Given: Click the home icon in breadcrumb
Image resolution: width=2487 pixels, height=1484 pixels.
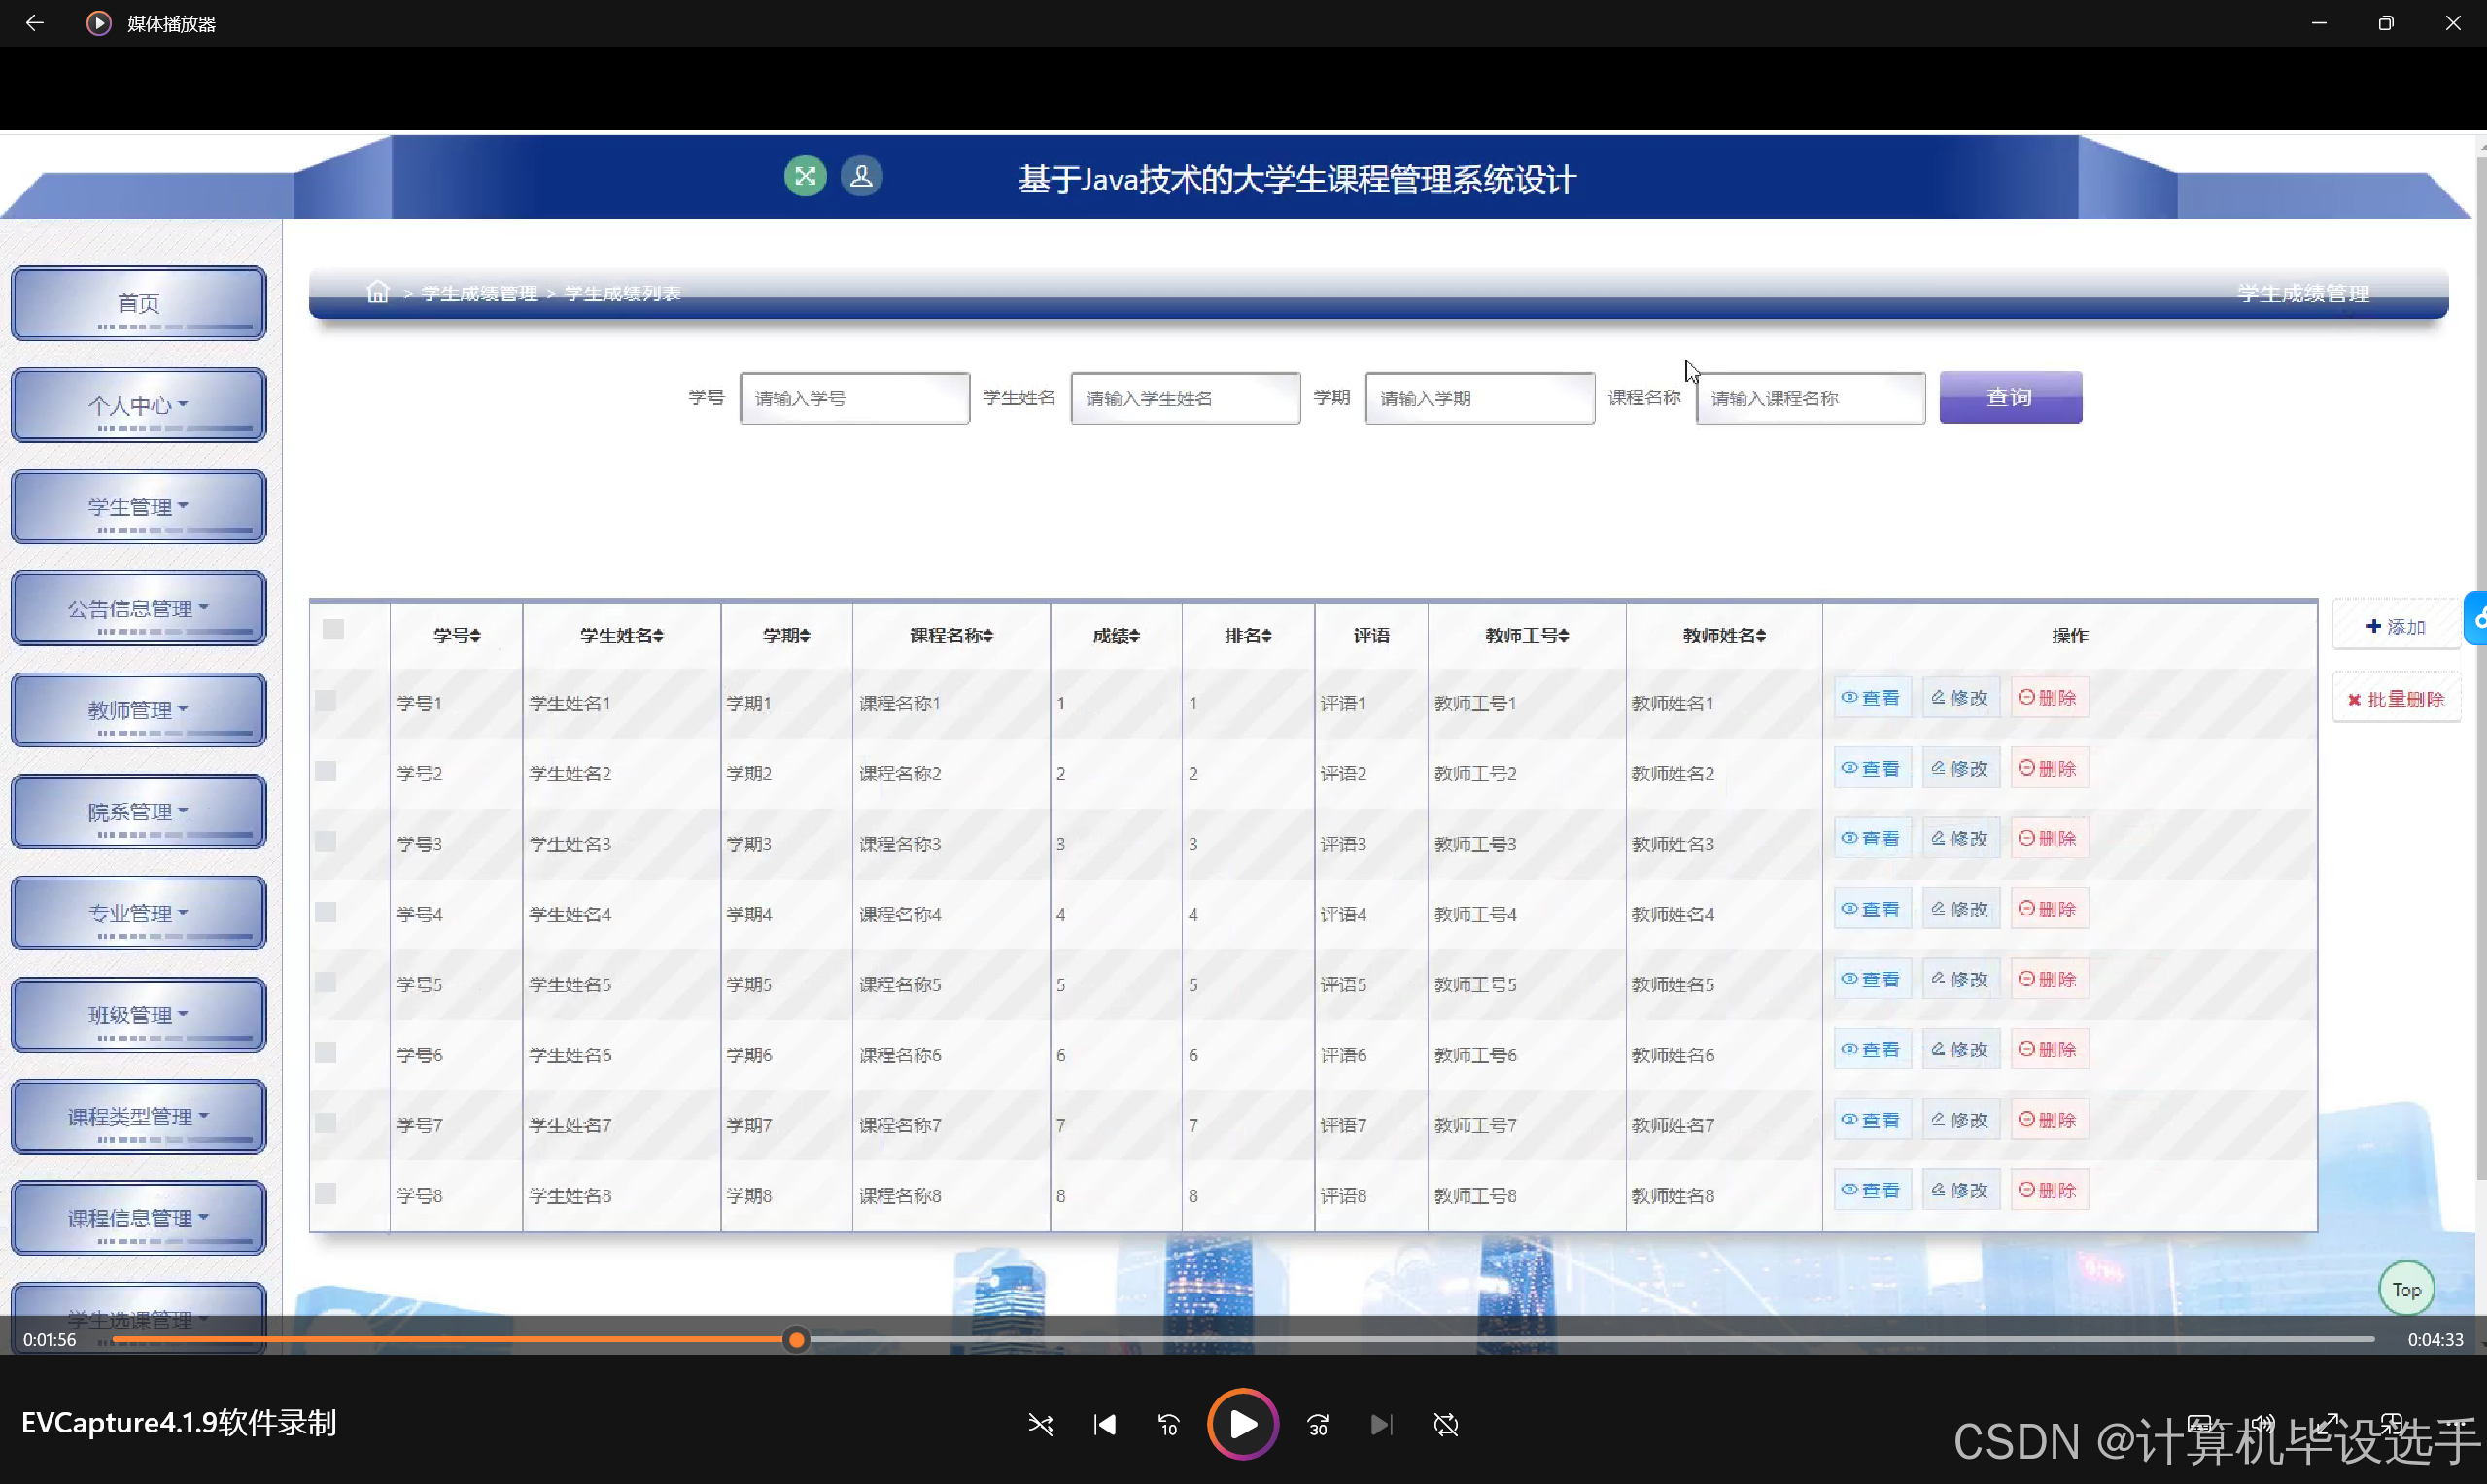Looking at the screenshot, I should (x=377, y=292).
